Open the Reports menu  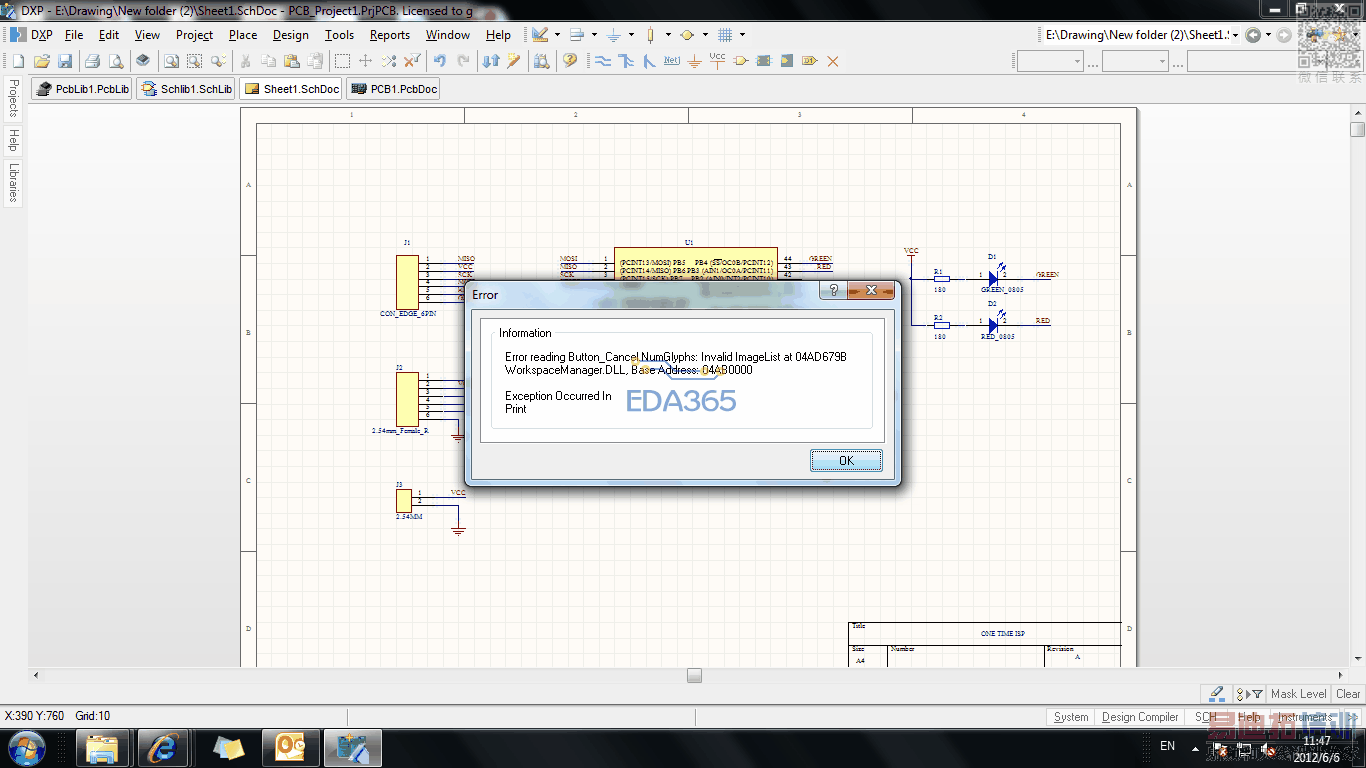pyautogui.click(x=389, y=35)
